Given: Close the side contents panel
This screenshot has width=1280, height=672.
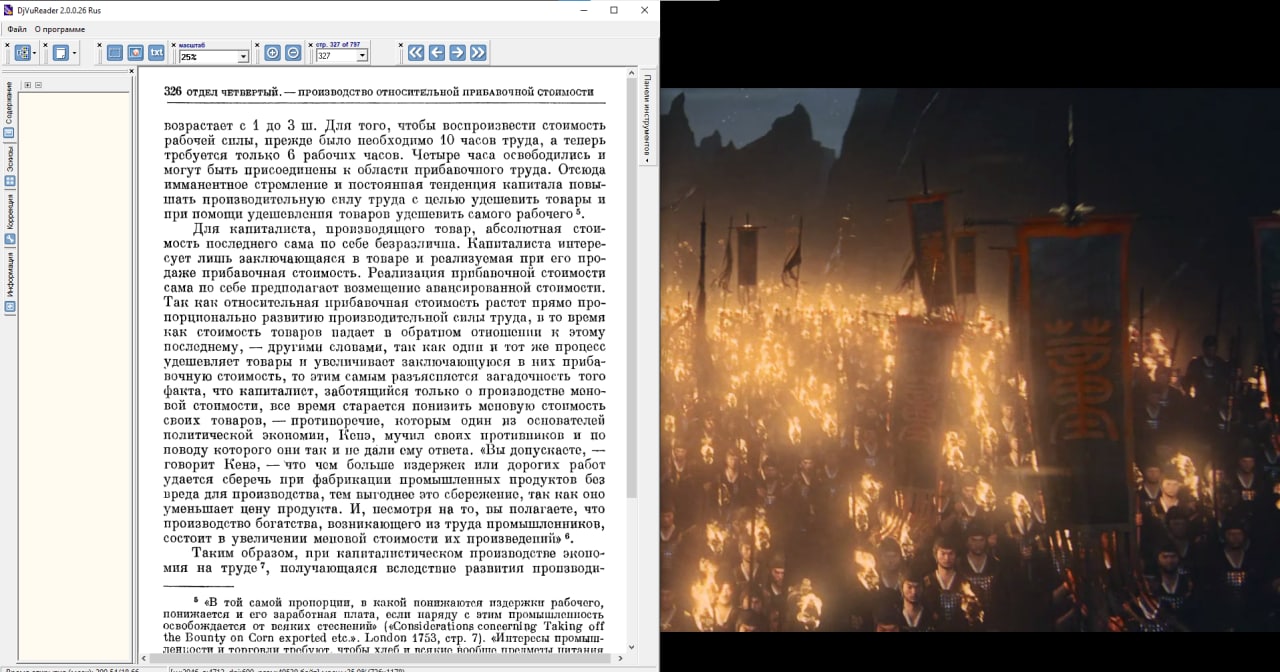Looking at the screenshot, I should tap(132, 71).
